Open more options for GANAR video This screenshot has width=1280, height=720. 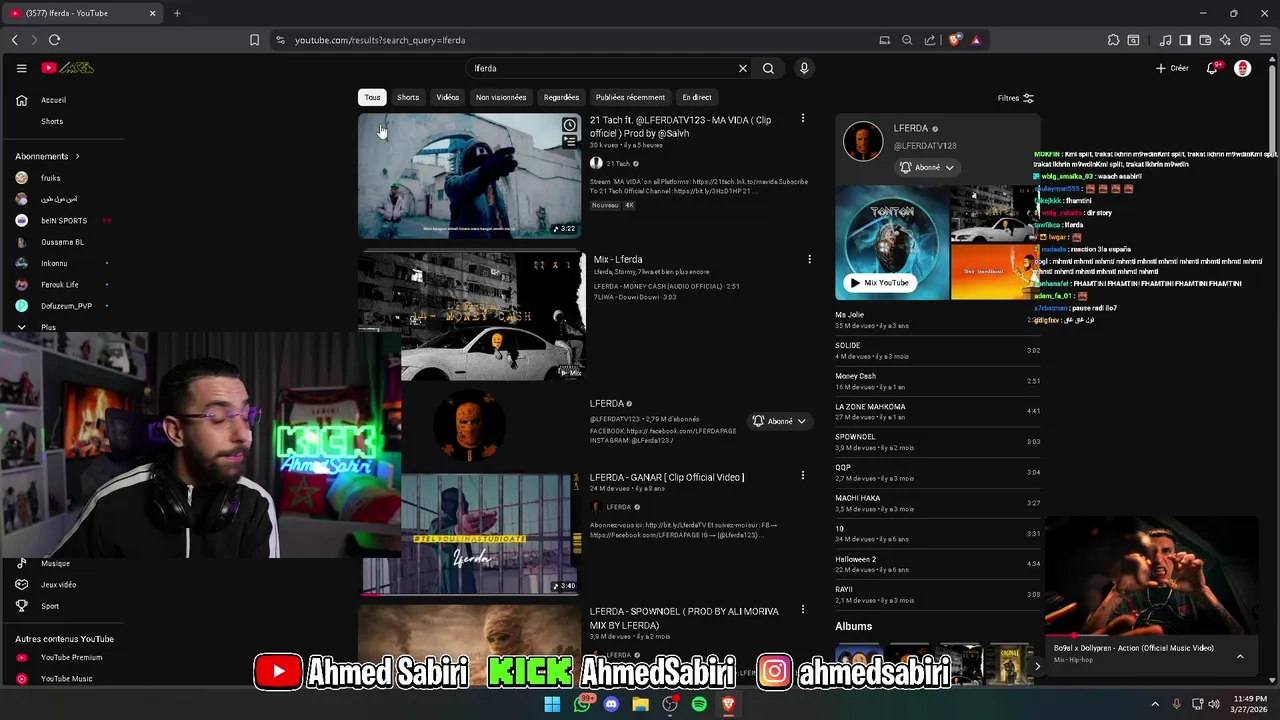coord(802,476)
